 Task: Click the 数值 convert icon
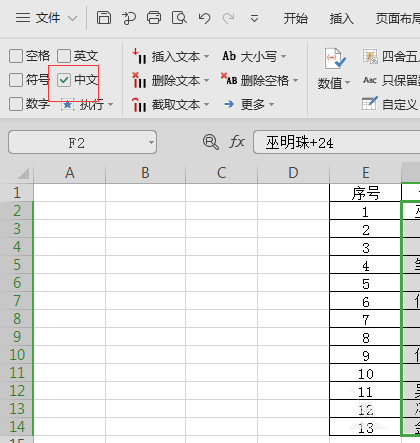pos(335,59)
